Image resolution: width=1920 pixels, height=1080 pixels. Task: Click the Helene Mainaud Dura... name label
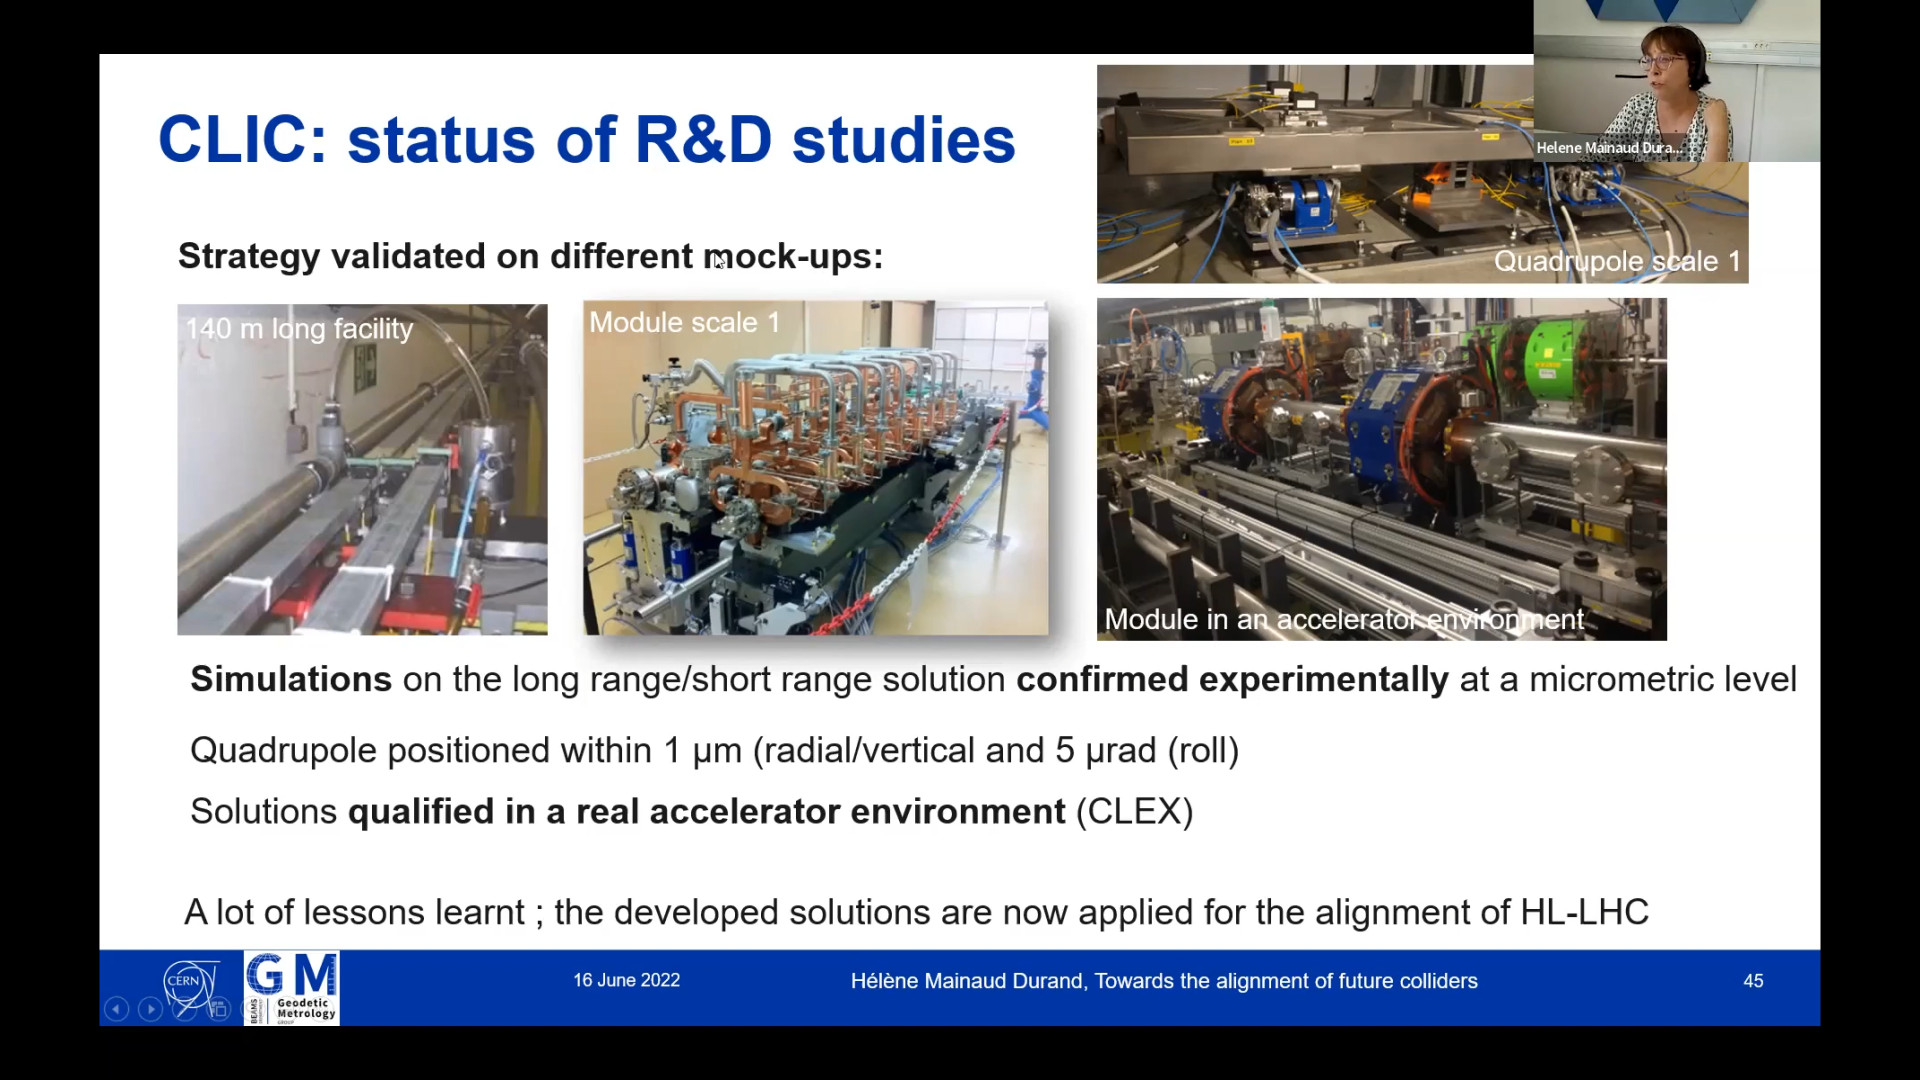coord(1608,148)
